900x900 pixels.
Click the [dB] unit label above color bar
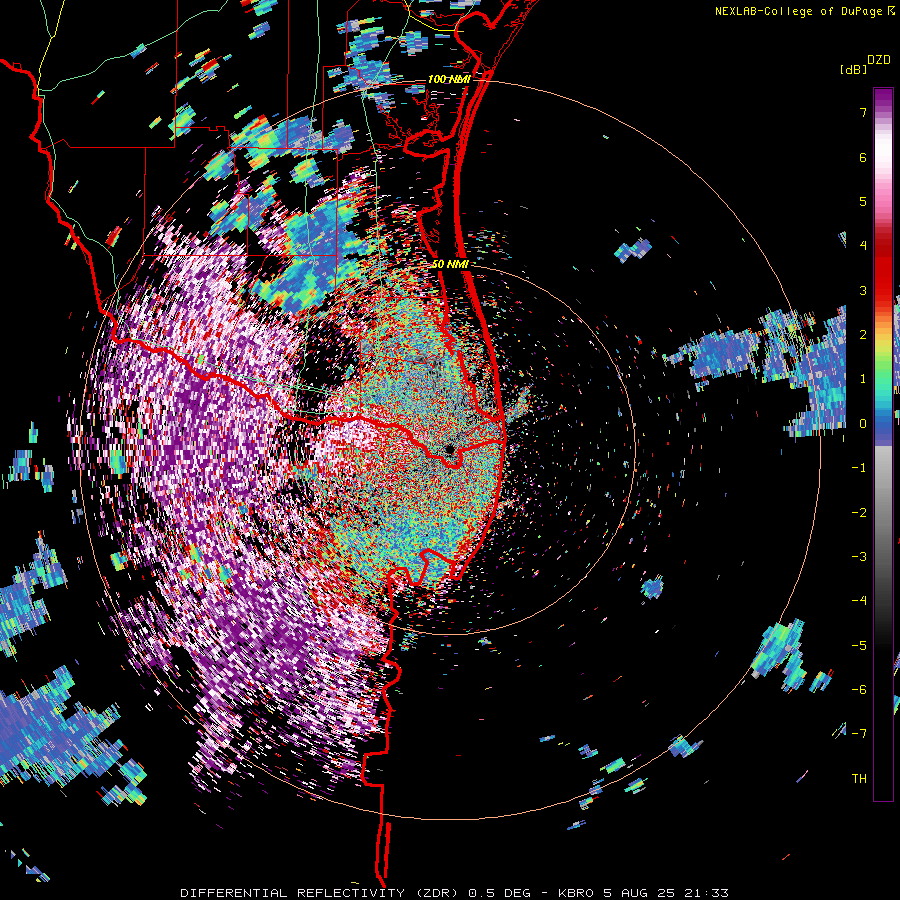coord(854,69)
